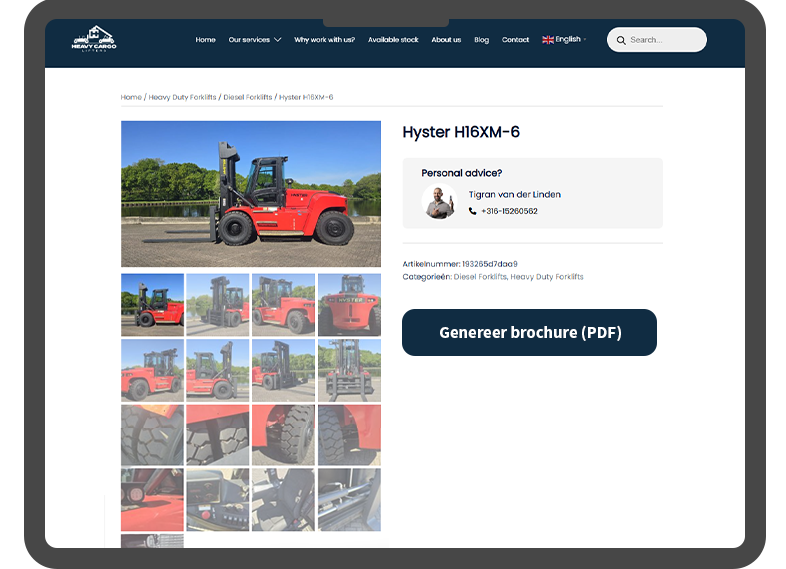Go to Available stock page
The width and height of the screenshot is (786, 569).
(393, 40)
